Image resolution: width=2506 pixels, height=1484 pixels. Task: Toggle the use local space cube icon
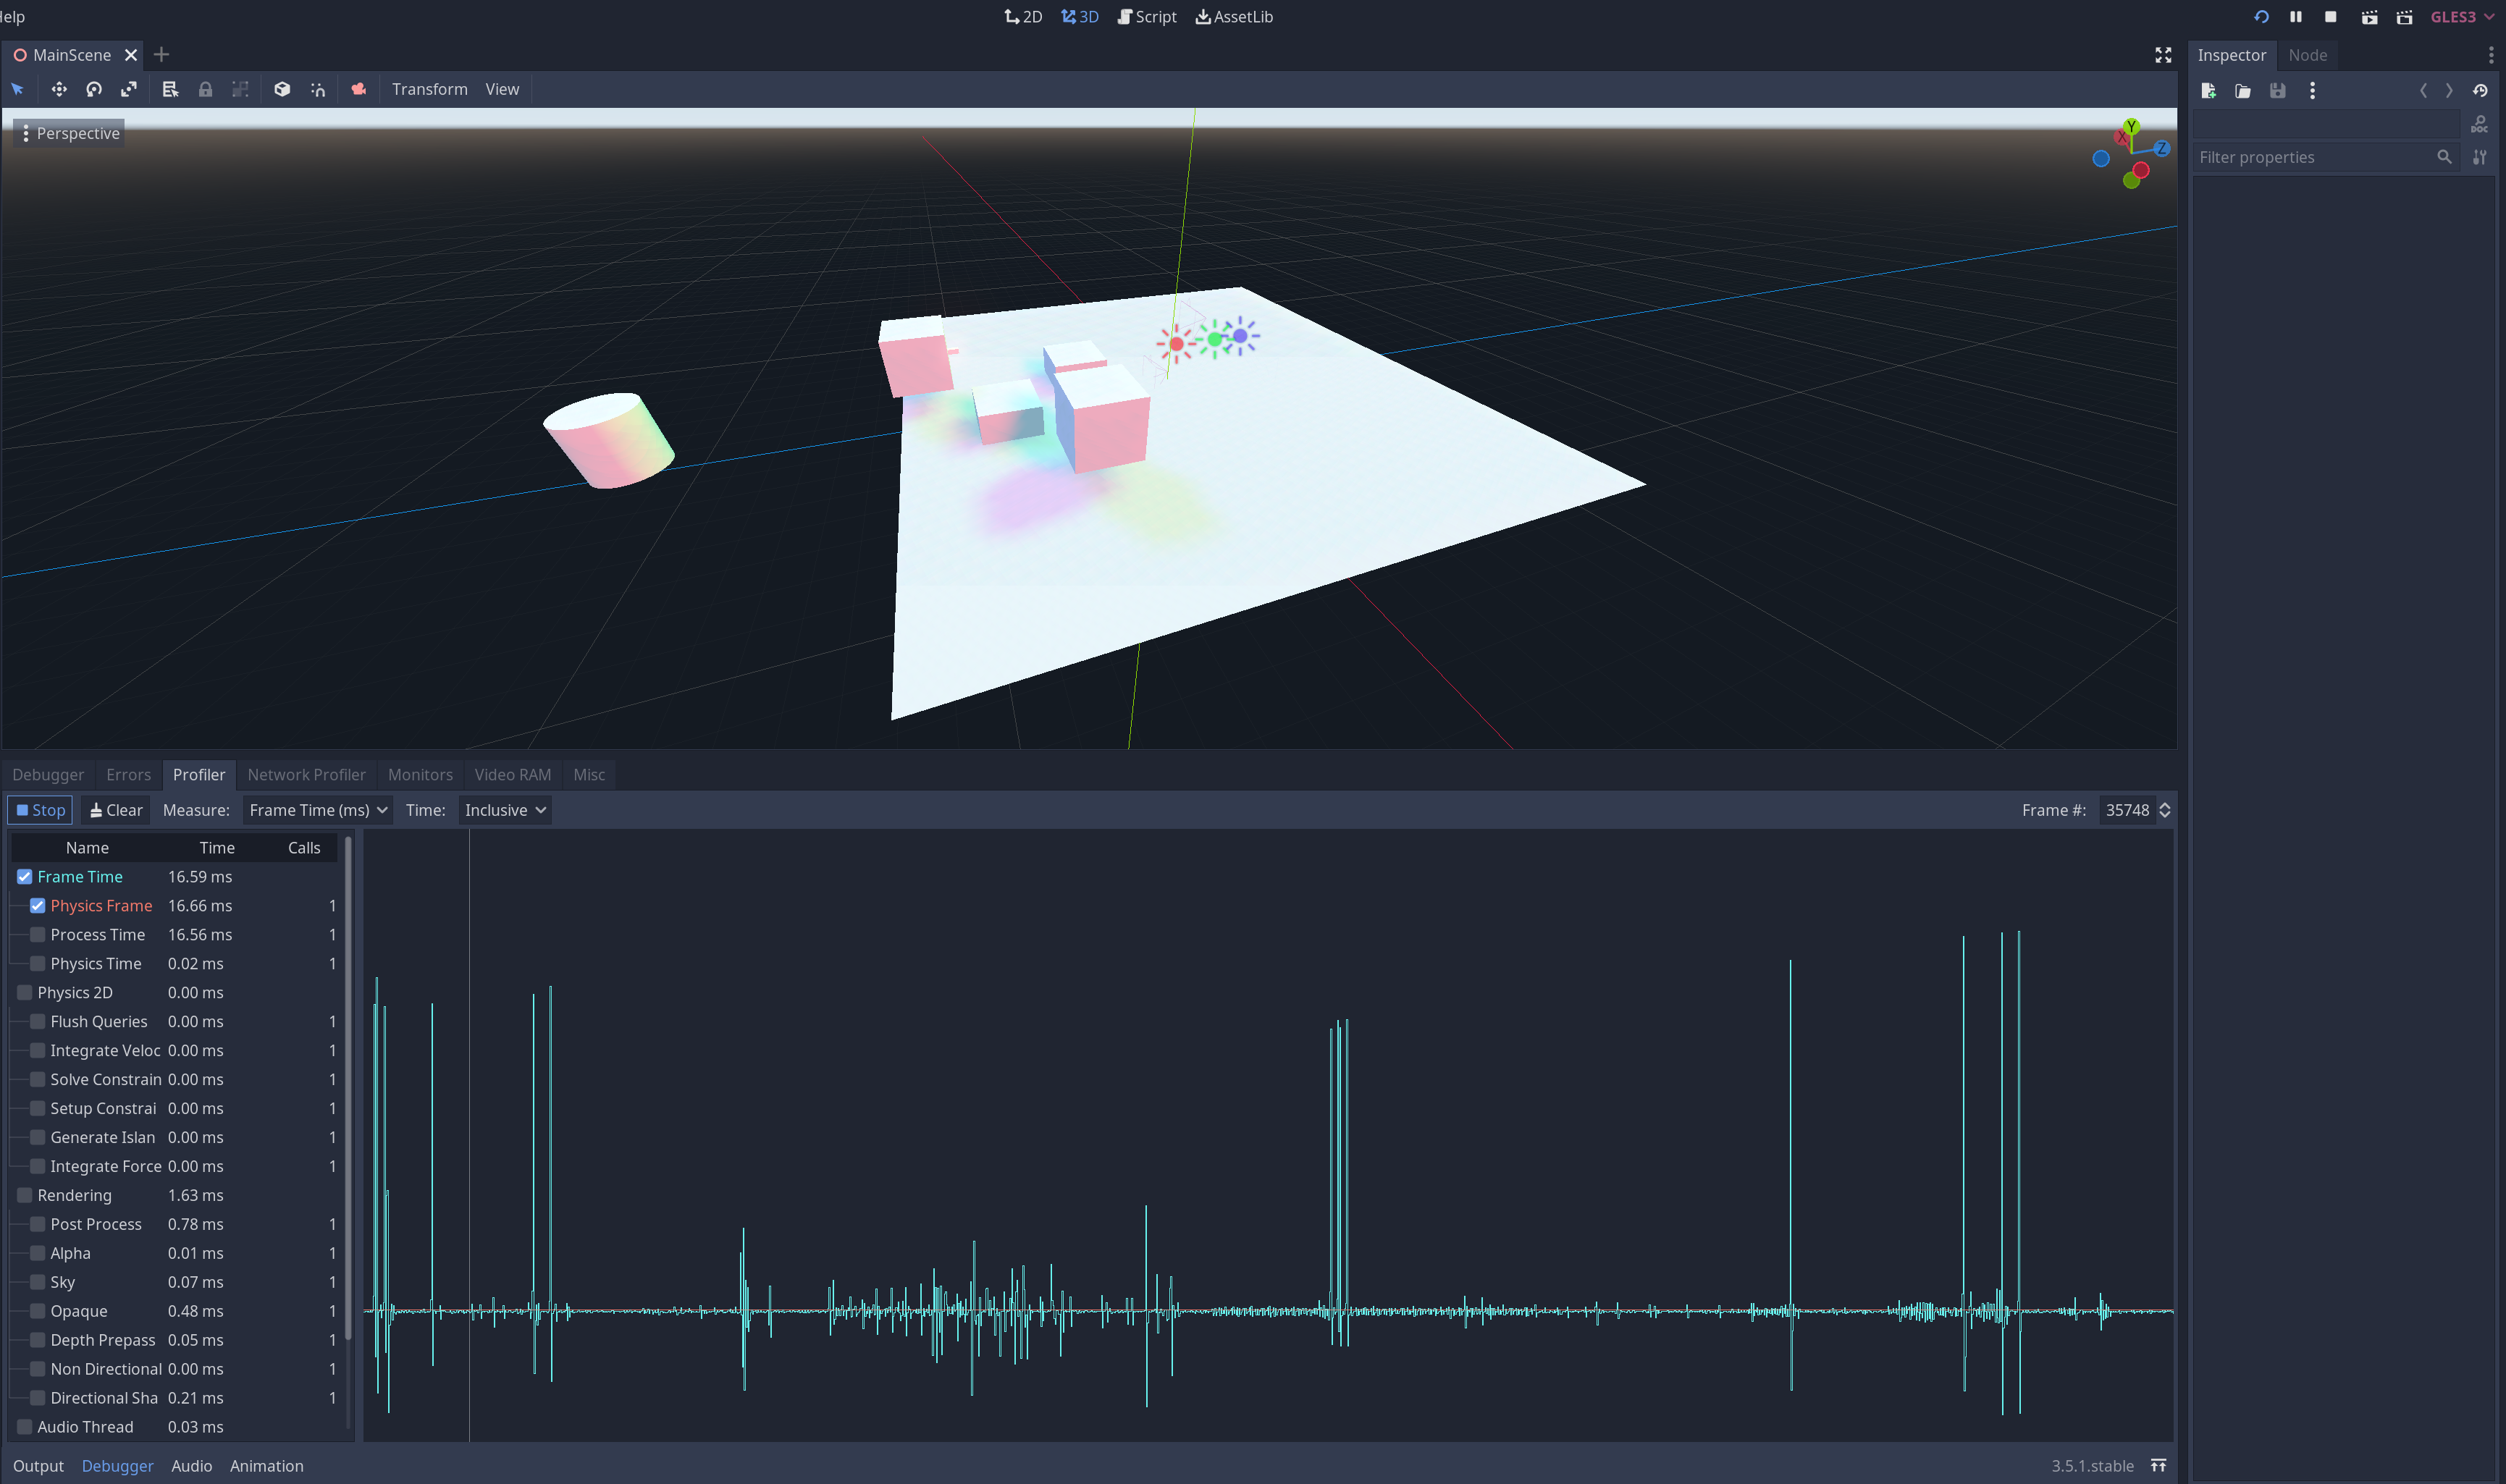tap(282, 89)
